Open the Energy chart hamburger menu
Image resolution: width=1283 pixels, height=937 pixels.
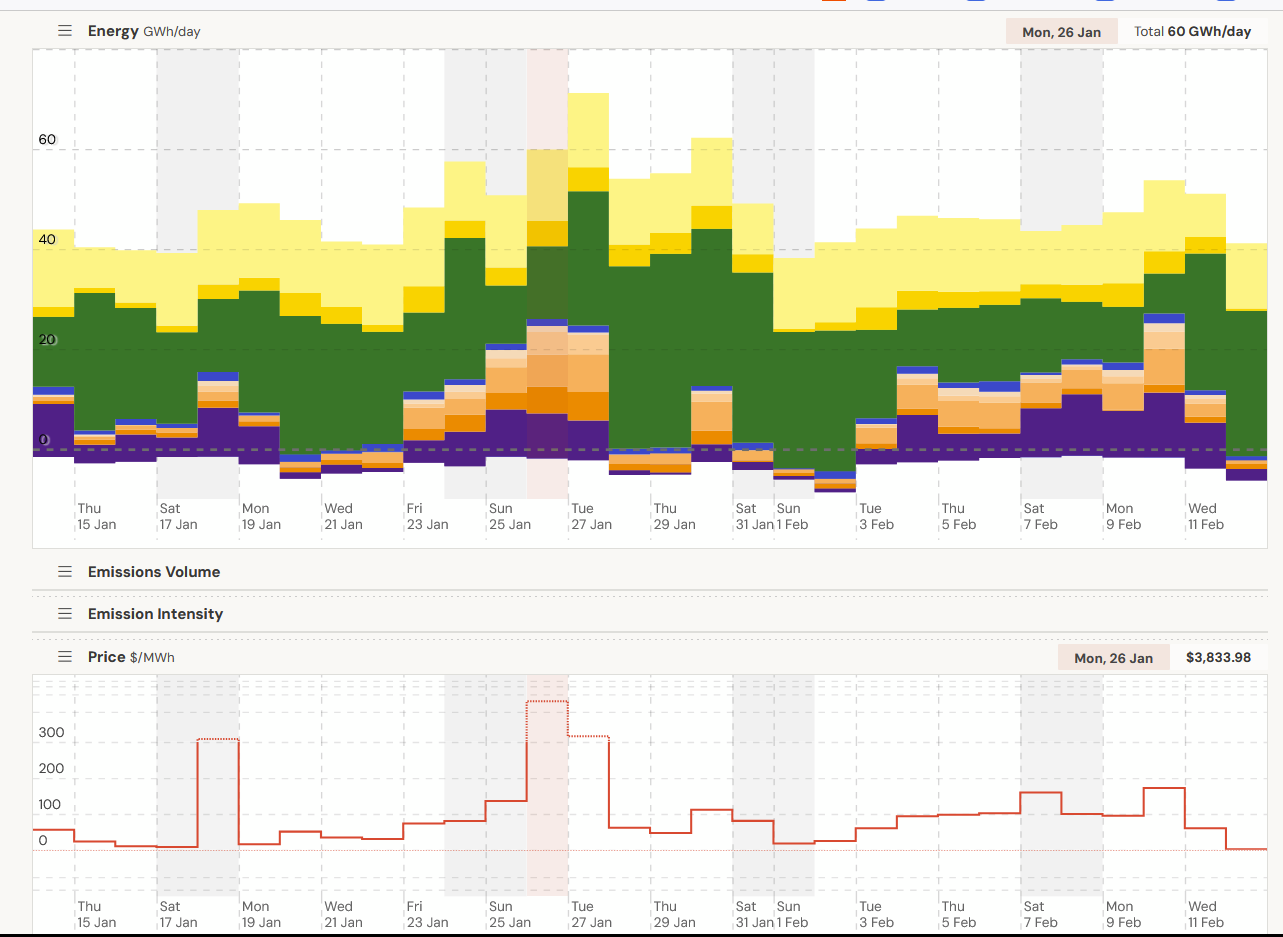[x=65, y=31]
